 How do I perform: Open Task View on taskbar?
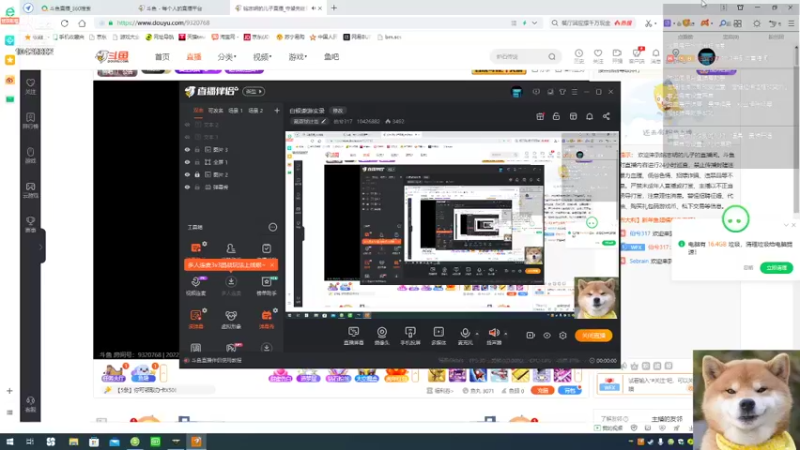[x=30, y=441]
